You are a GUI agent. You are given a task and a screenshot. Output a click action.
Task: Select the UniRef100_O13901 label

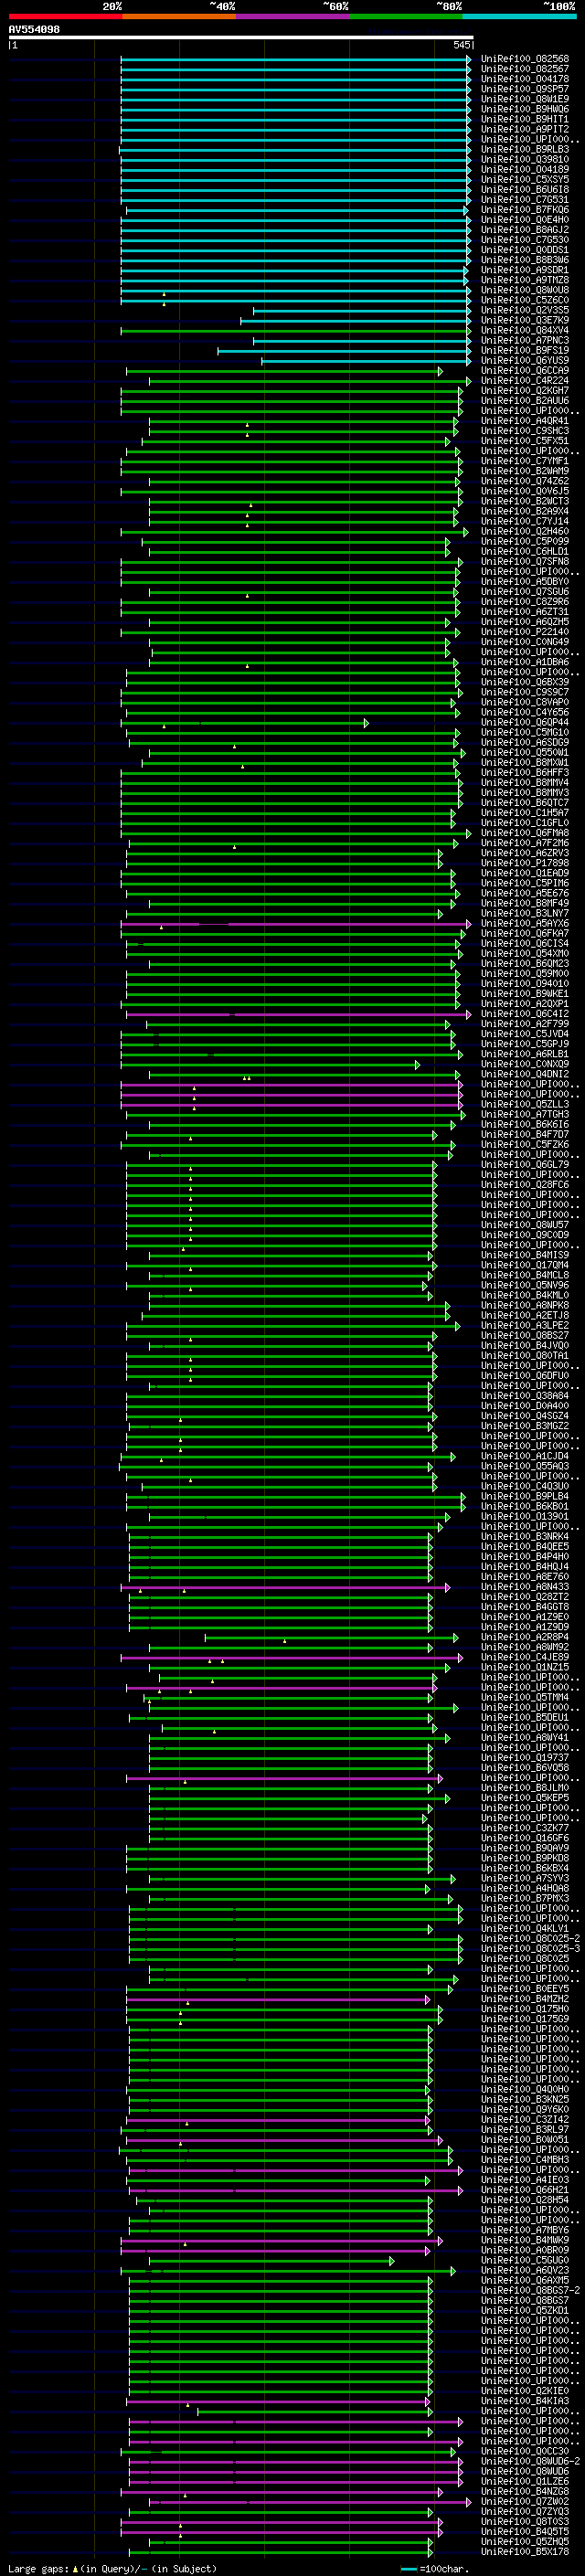pyautogui.click(x=524, y=1517)
